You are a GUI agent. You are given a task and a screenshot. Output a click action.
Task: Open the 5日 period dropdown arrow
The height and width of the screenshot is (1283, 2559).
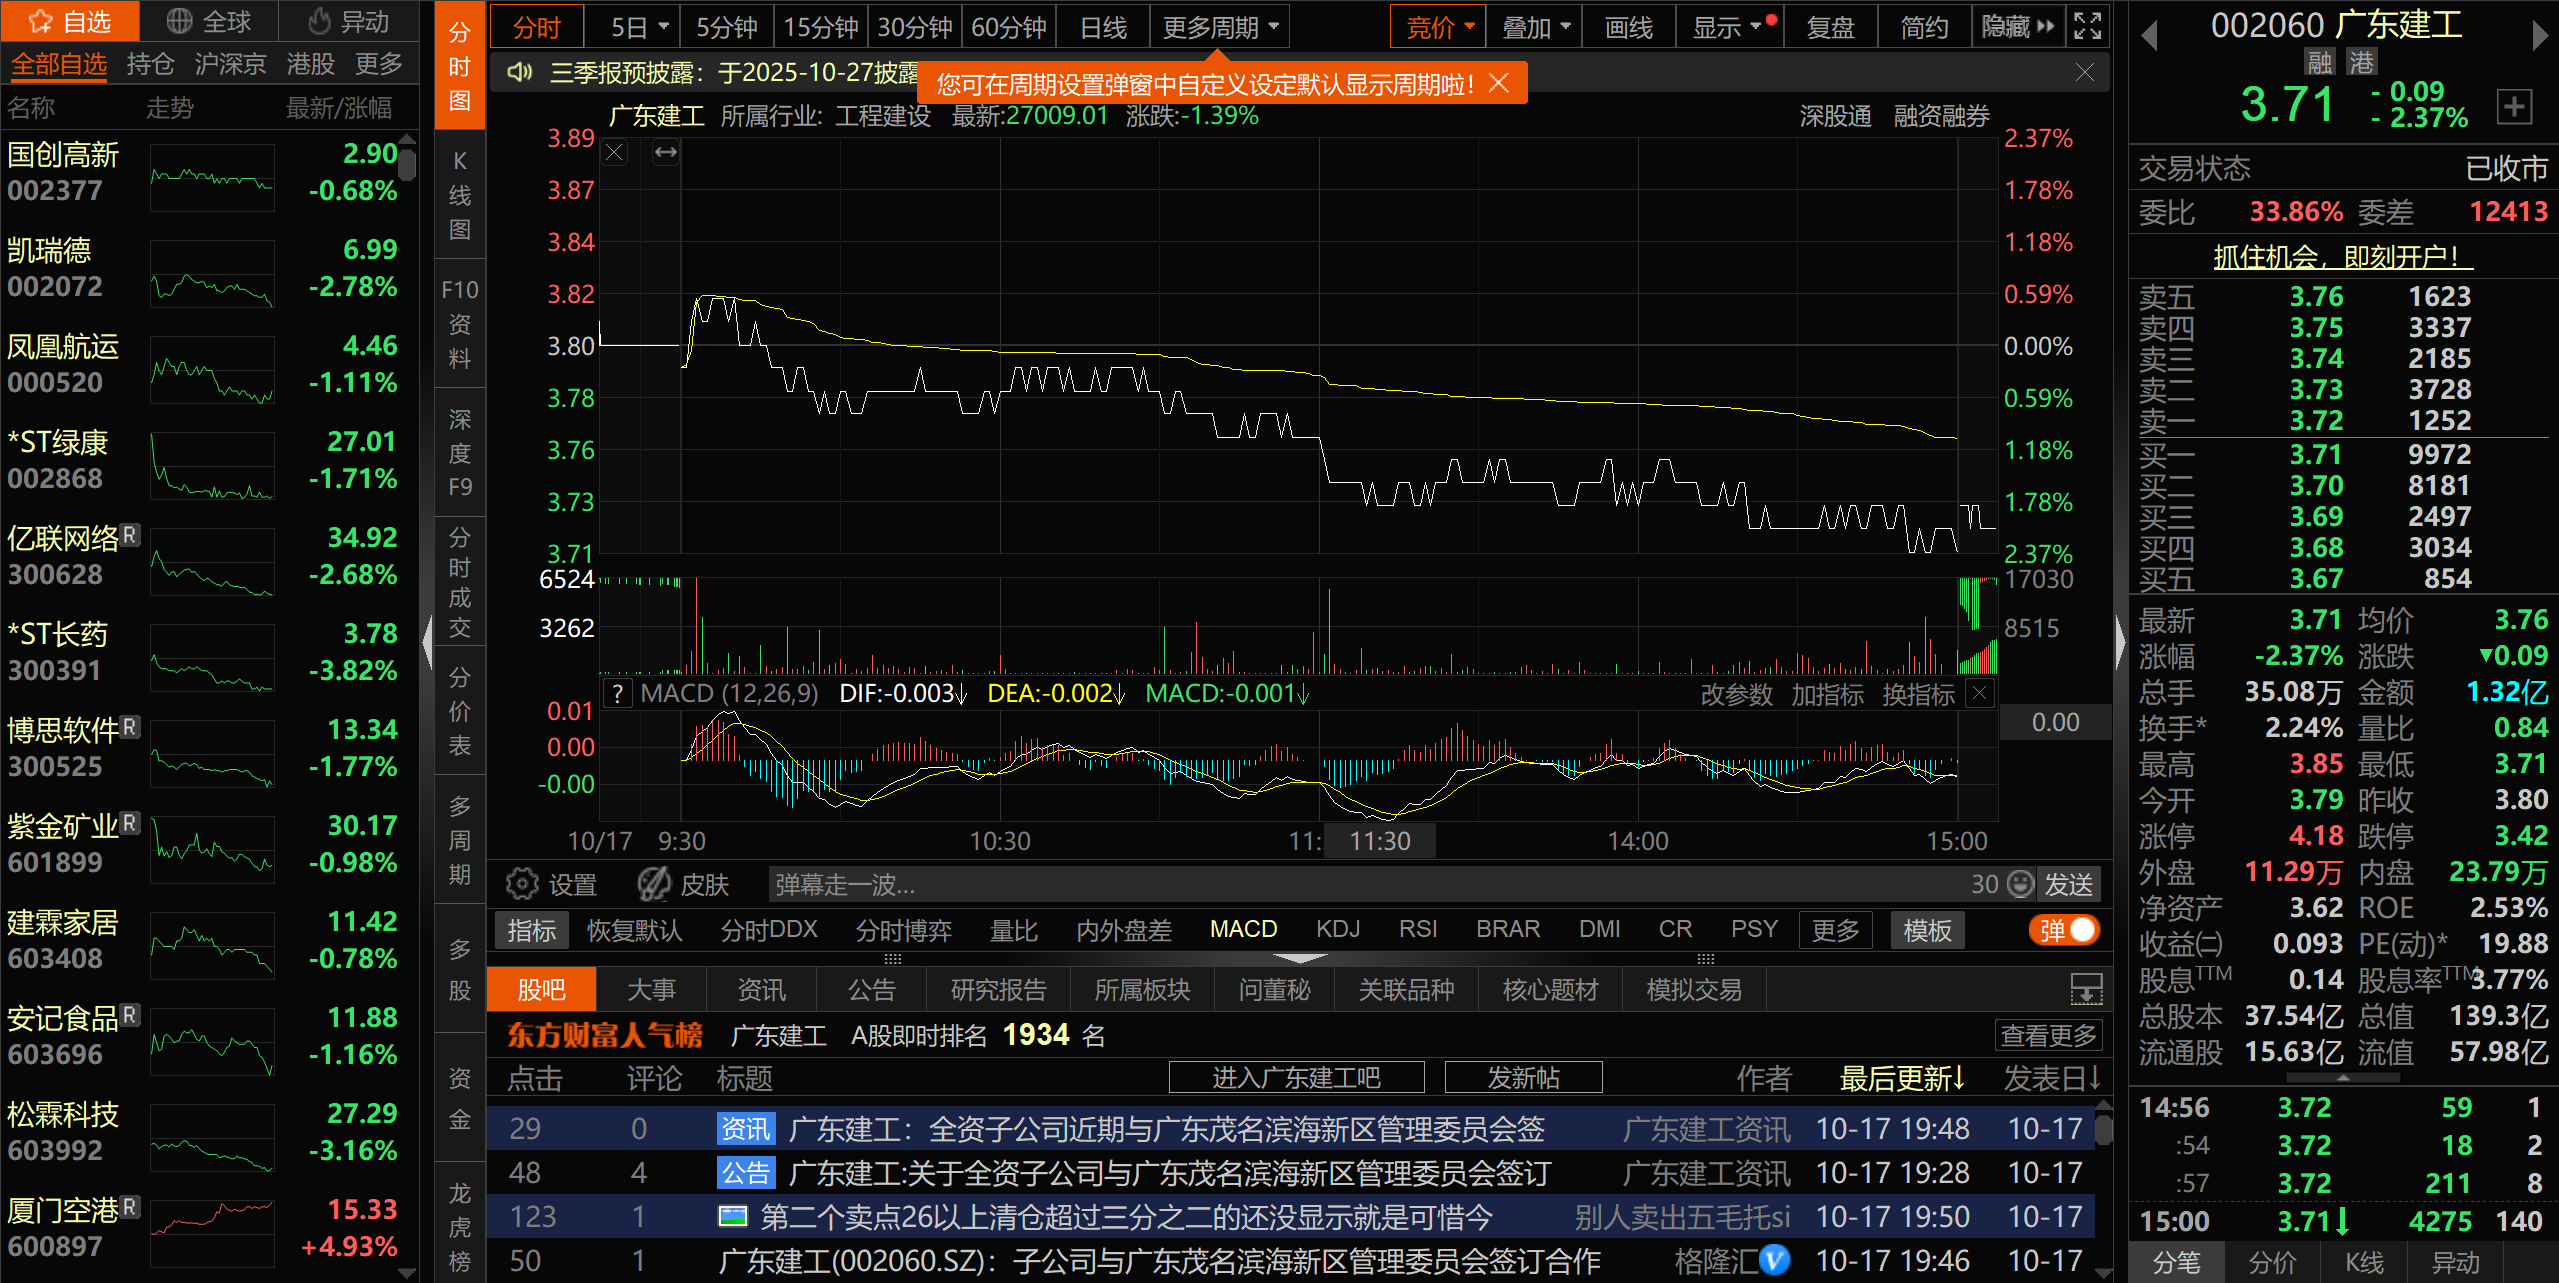coord(663,27)
